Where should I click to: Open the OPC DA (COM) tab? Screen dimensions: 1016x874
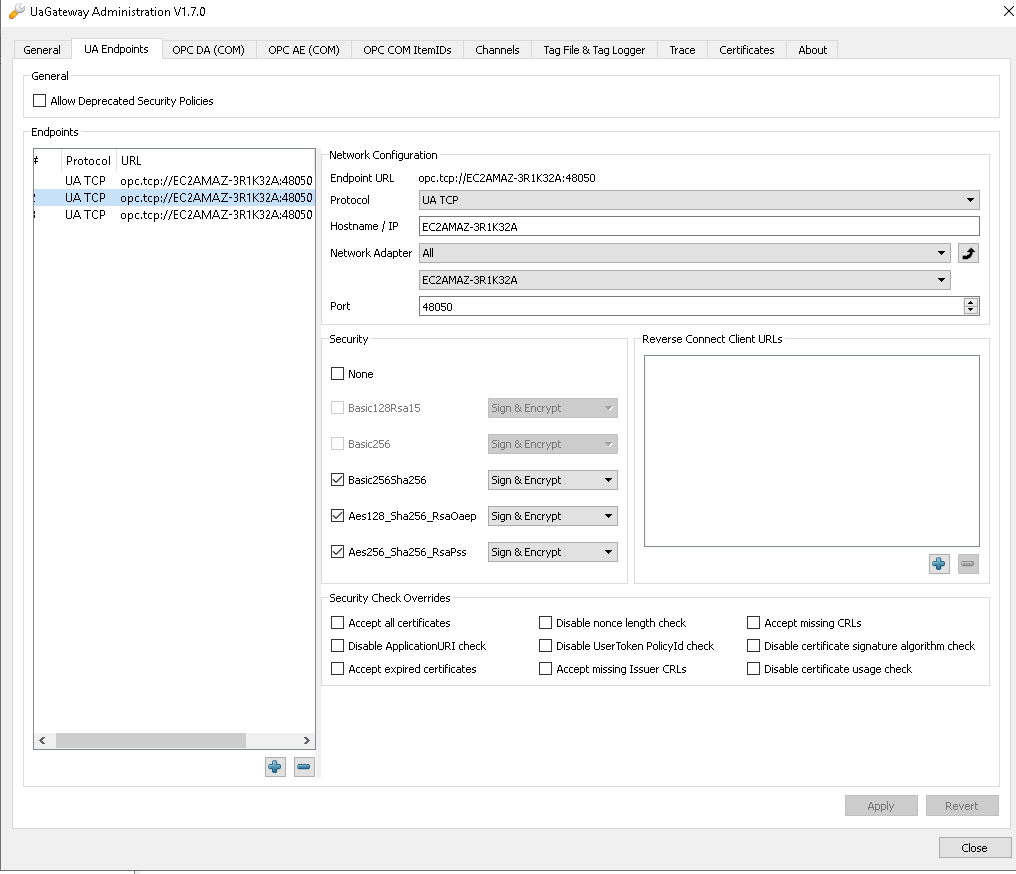click(x=208, y=50)
